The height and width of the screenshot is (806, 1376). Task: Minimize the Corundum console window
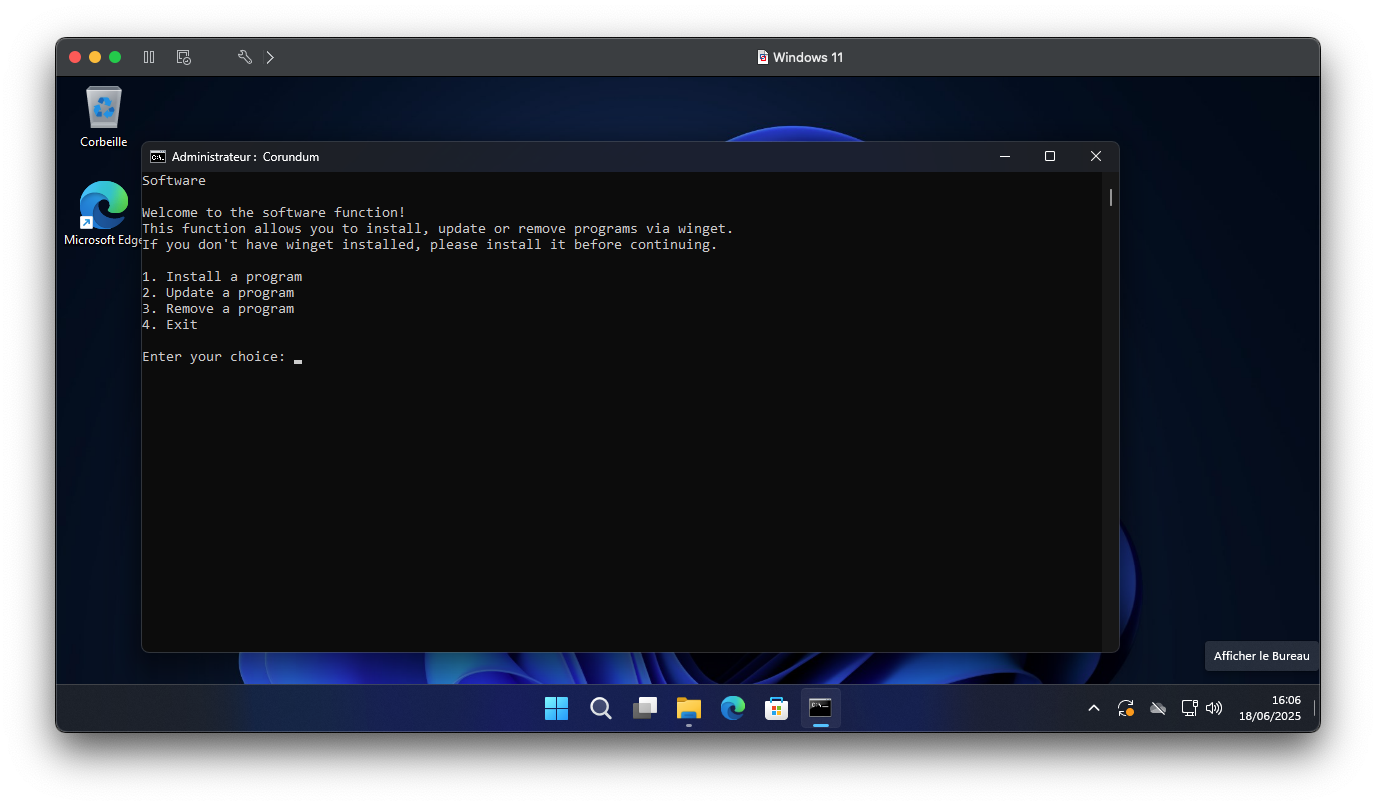click(x=1004, y=156)
